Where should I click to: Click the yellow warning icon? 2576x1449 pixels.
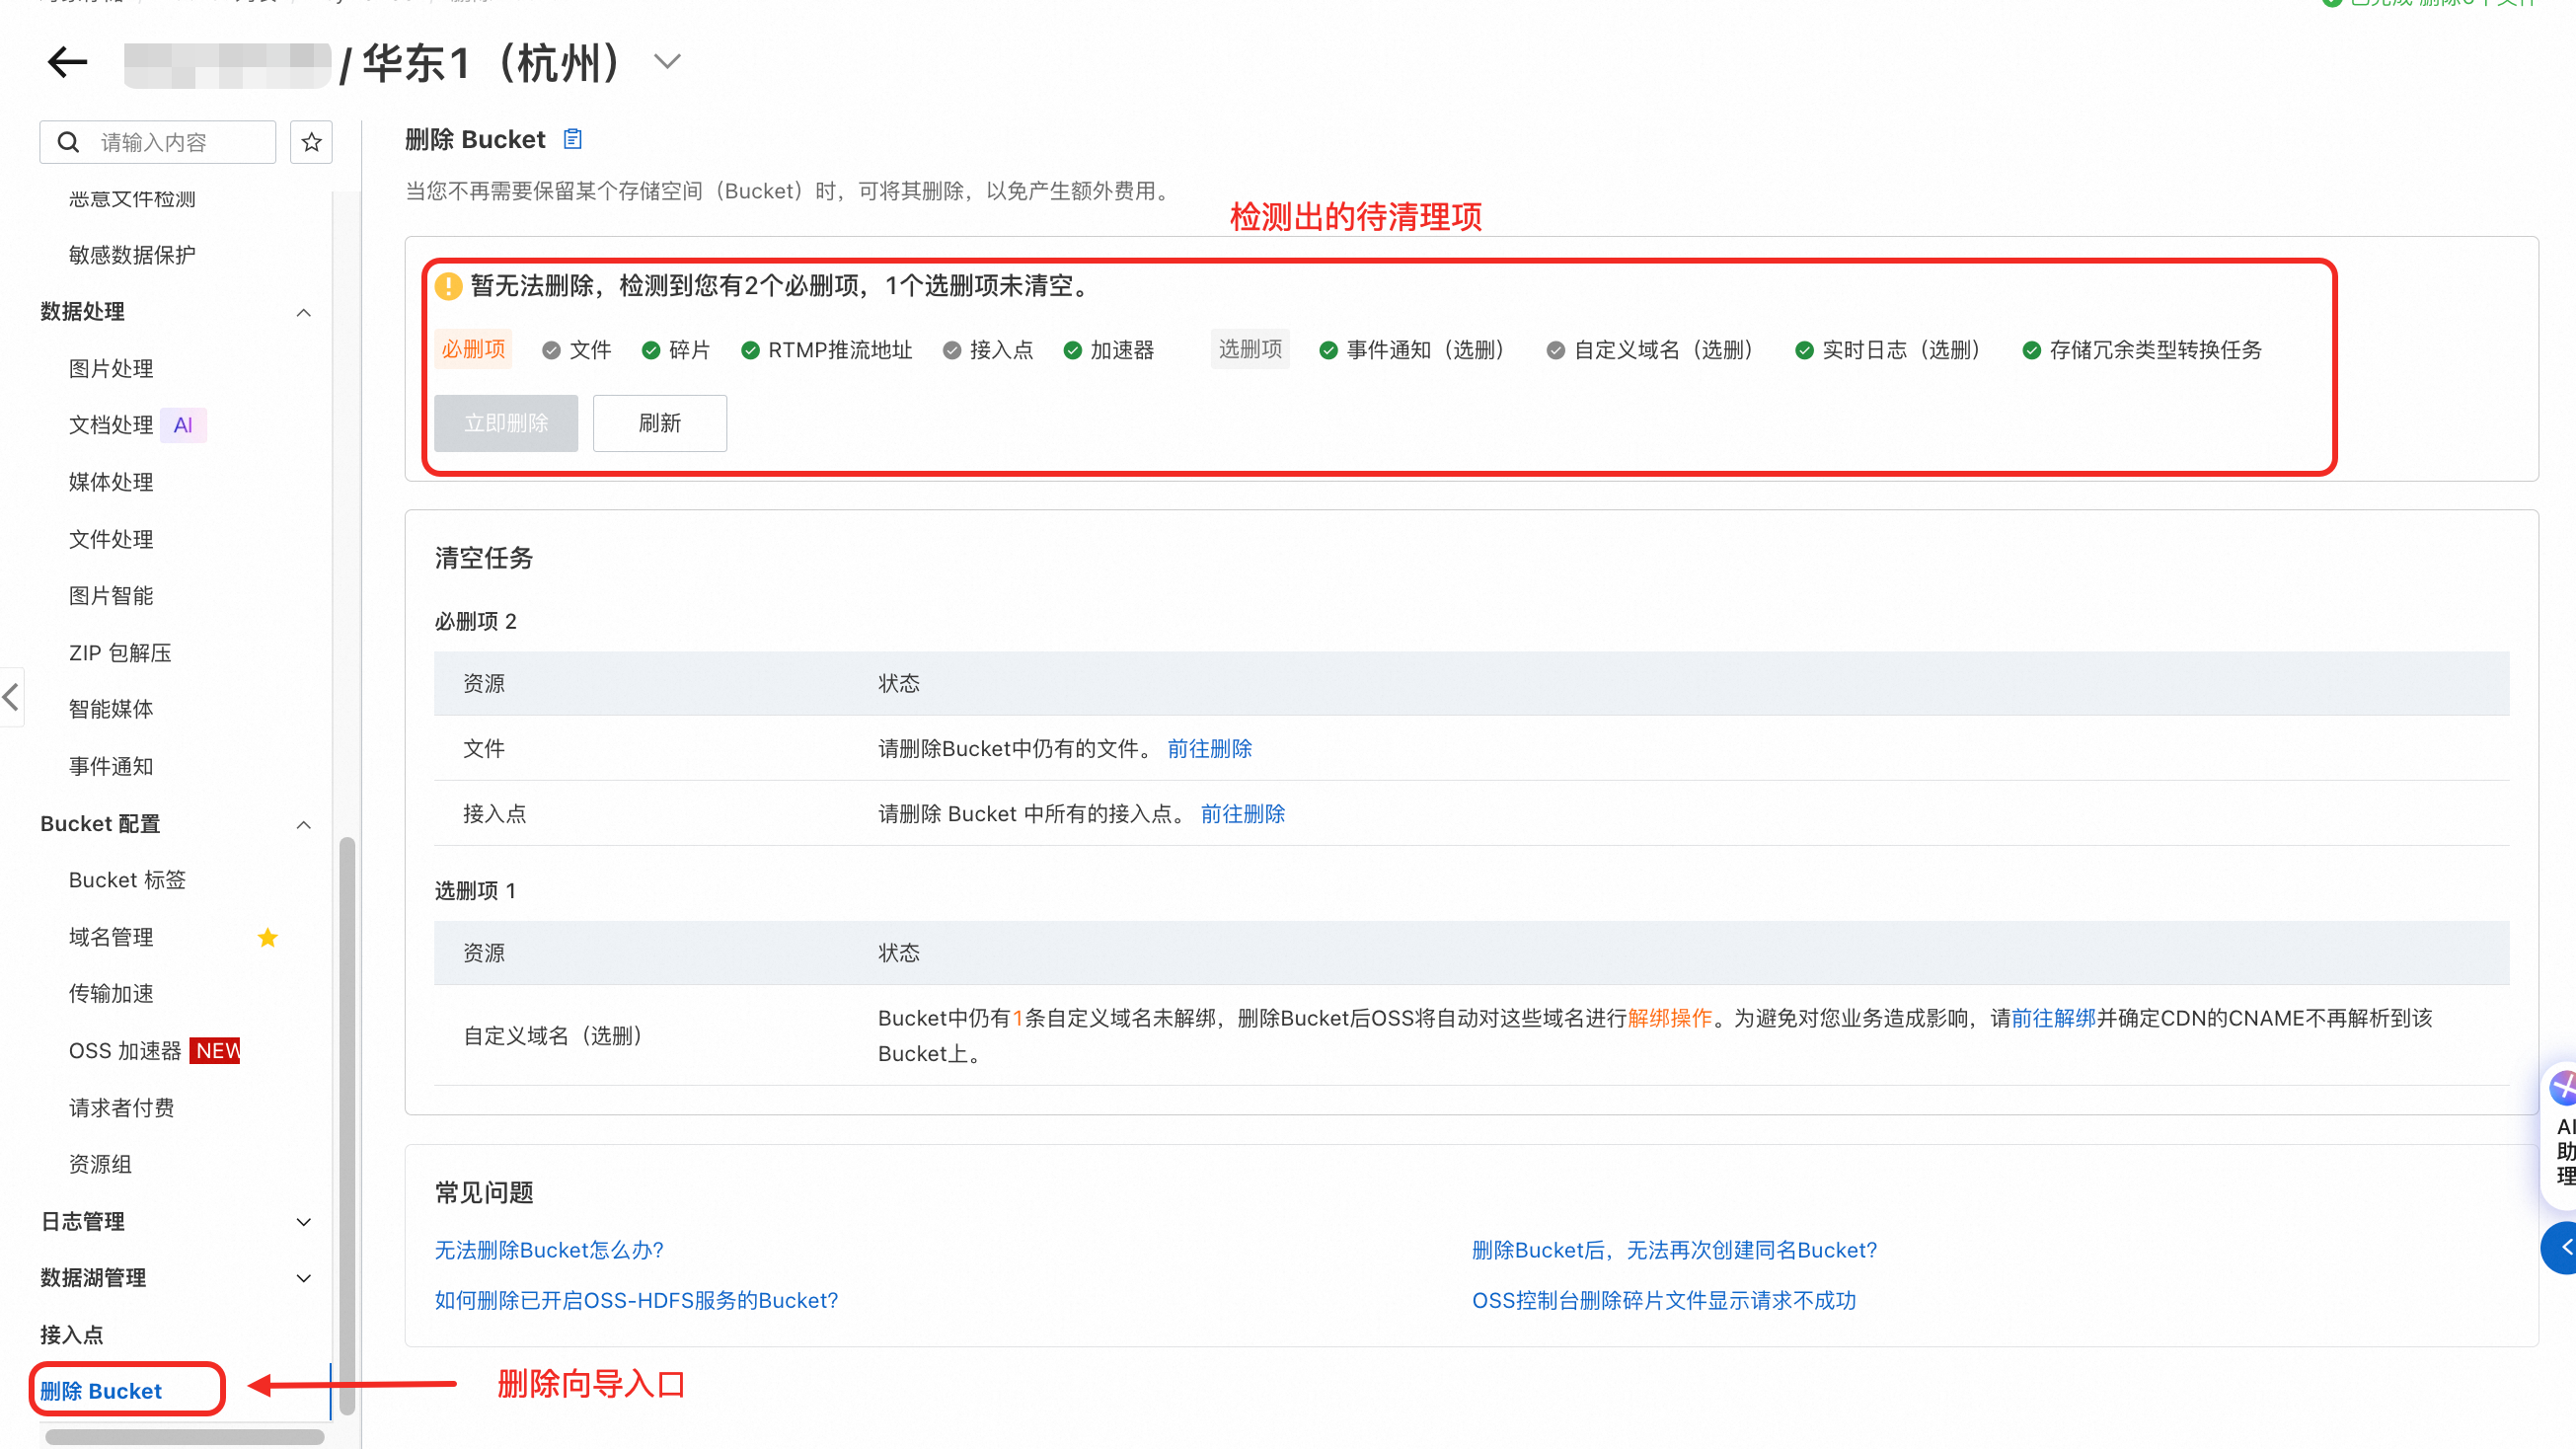pyautogui.click(x=448, y=286)
